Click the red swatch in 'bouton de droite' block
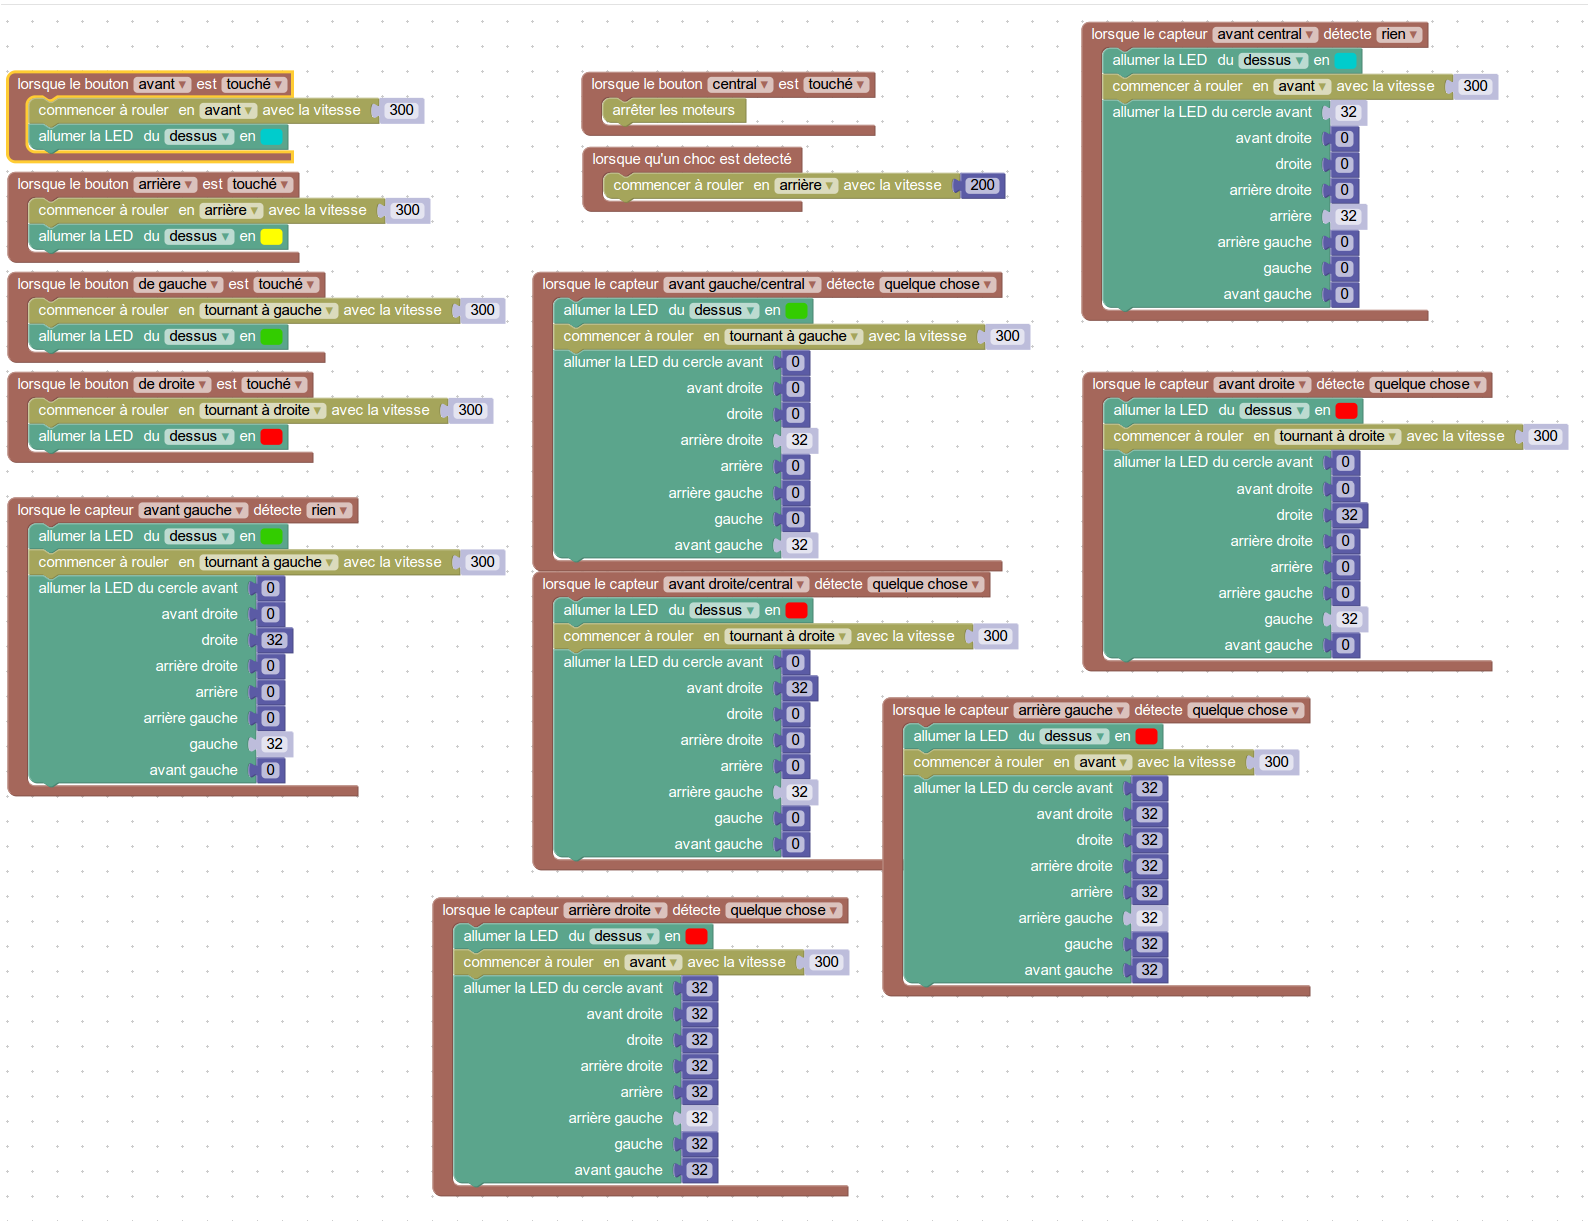1588x1221 pixels. click(x=272, y=437)
